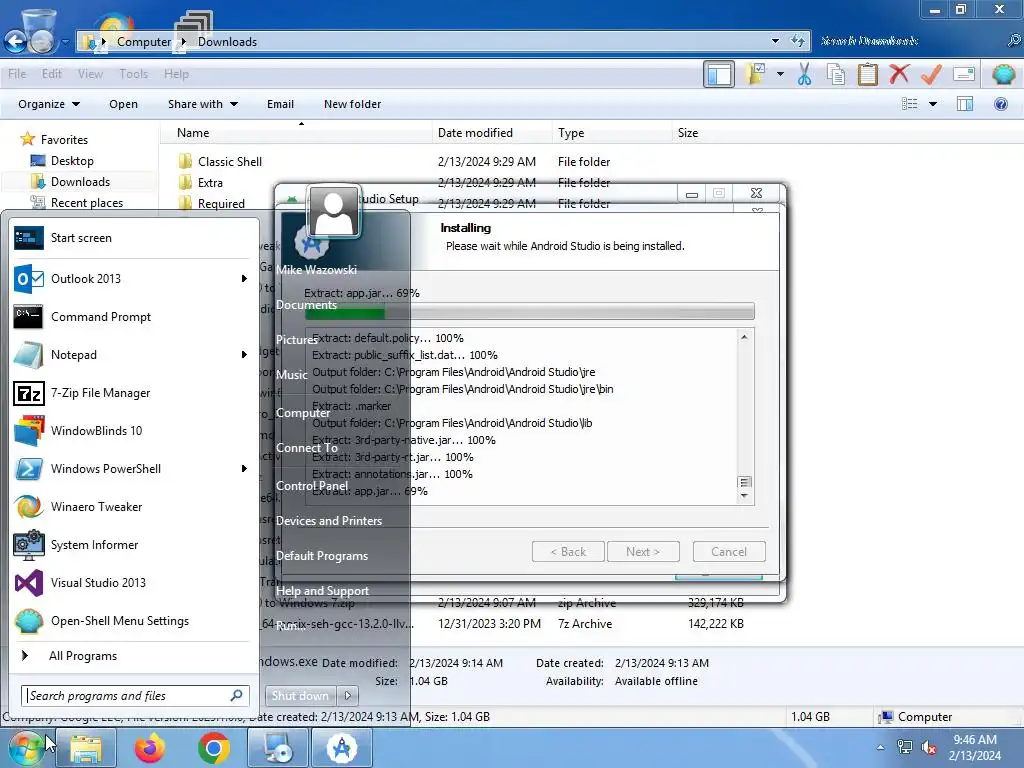This screenshot has width=1024, height=768.
Task: Click the orange checkmark Properties icon
Action: tap(931, 74)
